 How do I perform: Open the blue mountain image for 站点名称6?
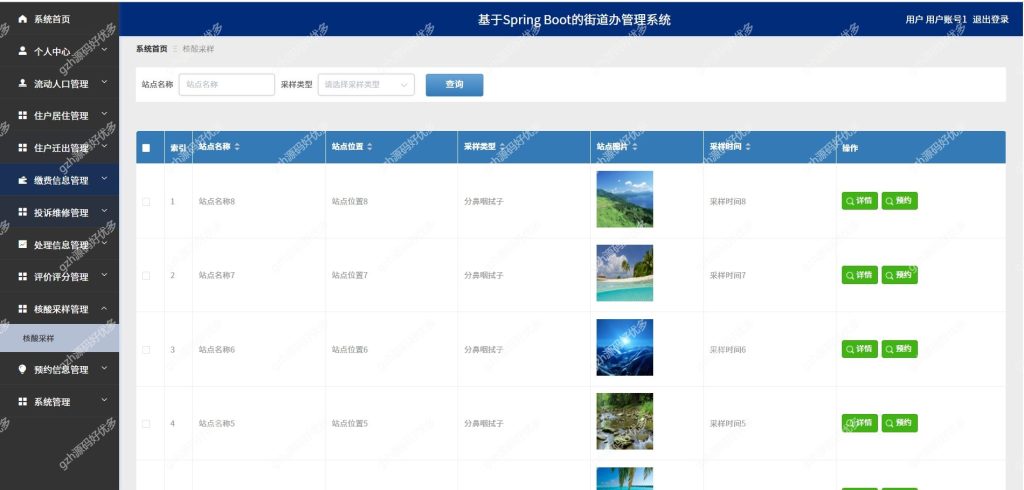tap(624, 348)
